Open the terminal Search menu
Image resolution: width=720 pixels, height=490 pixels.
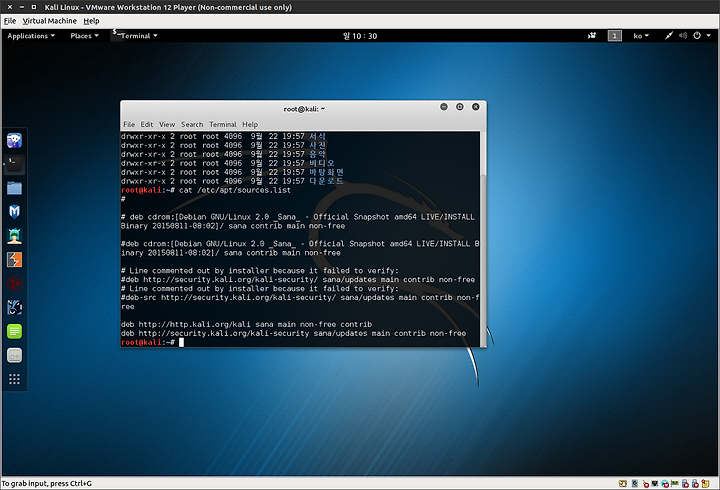pyautogui.click(x=192, y=124)
